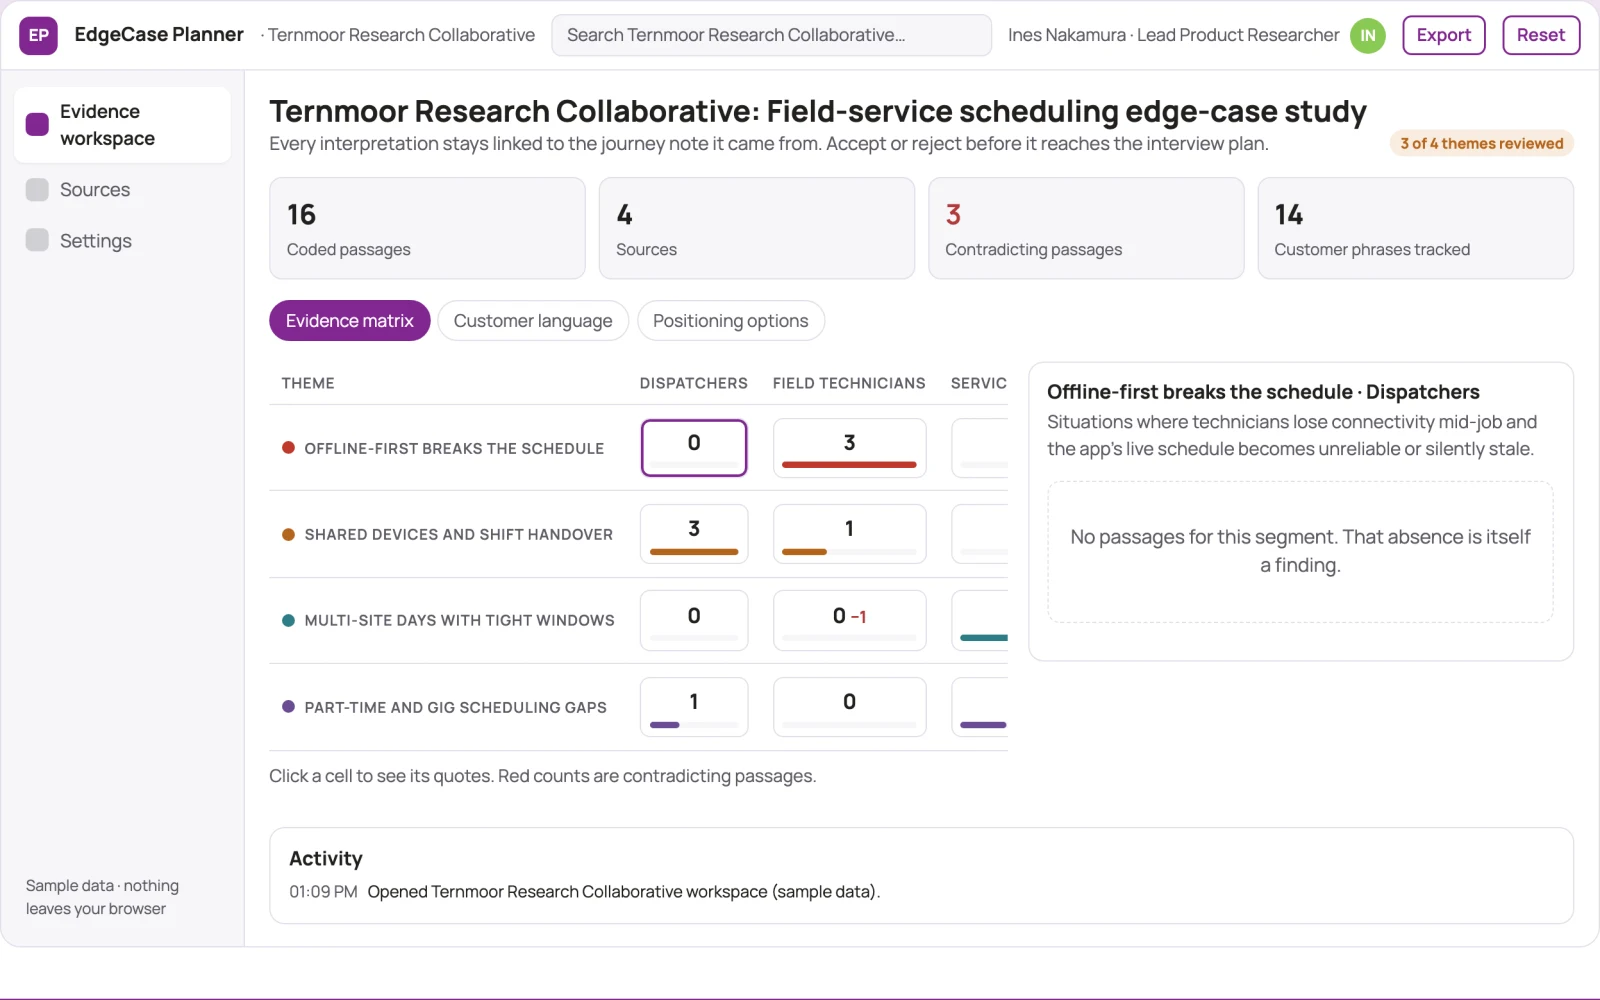Click the 'Opened Ternmoor Research Collaborative workspace' activity entry
Viewport: 1600px width, 1000px height.
624,891
